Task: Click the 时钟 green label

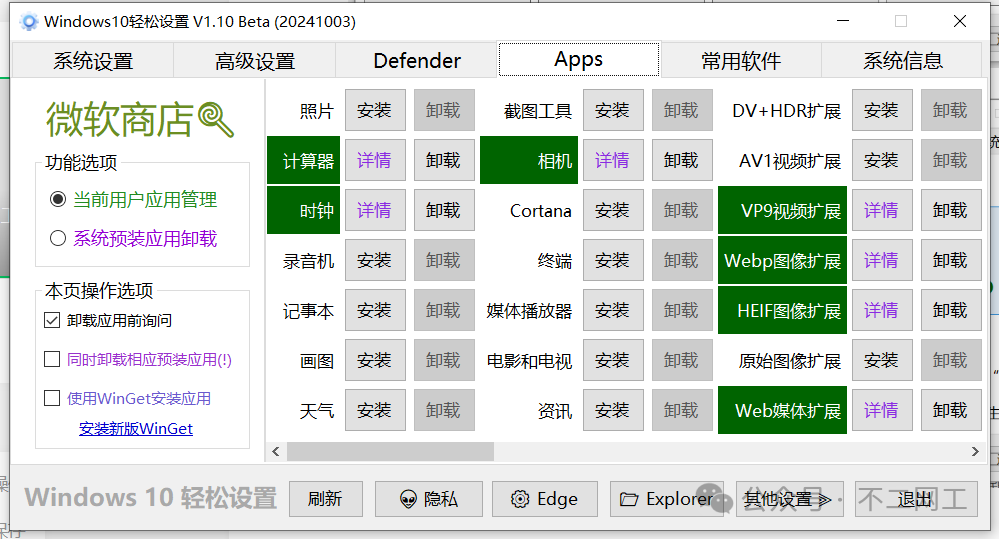Action: pos(303,210)
